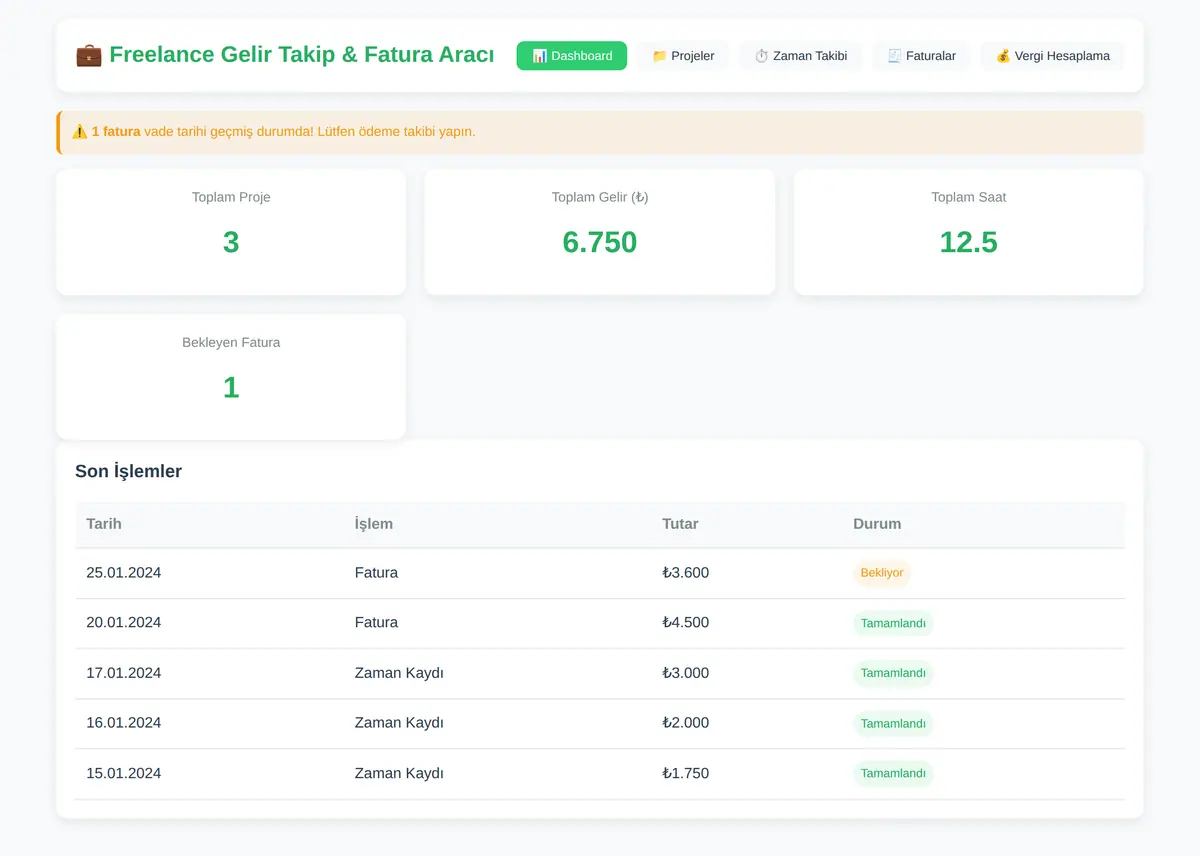1200x856 pixels.
Task: Click the İşlem column header
Action: click(x=374, y=524)
